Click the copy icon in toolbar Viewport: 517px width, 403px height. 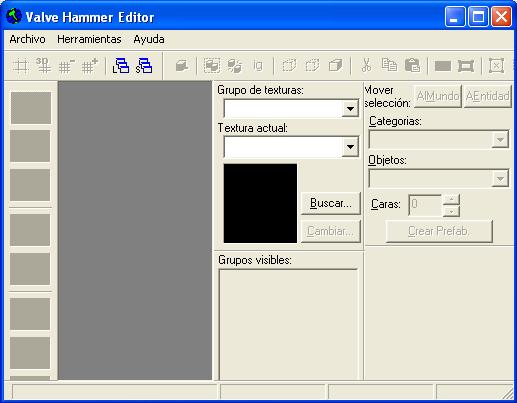tap(389, 66)
